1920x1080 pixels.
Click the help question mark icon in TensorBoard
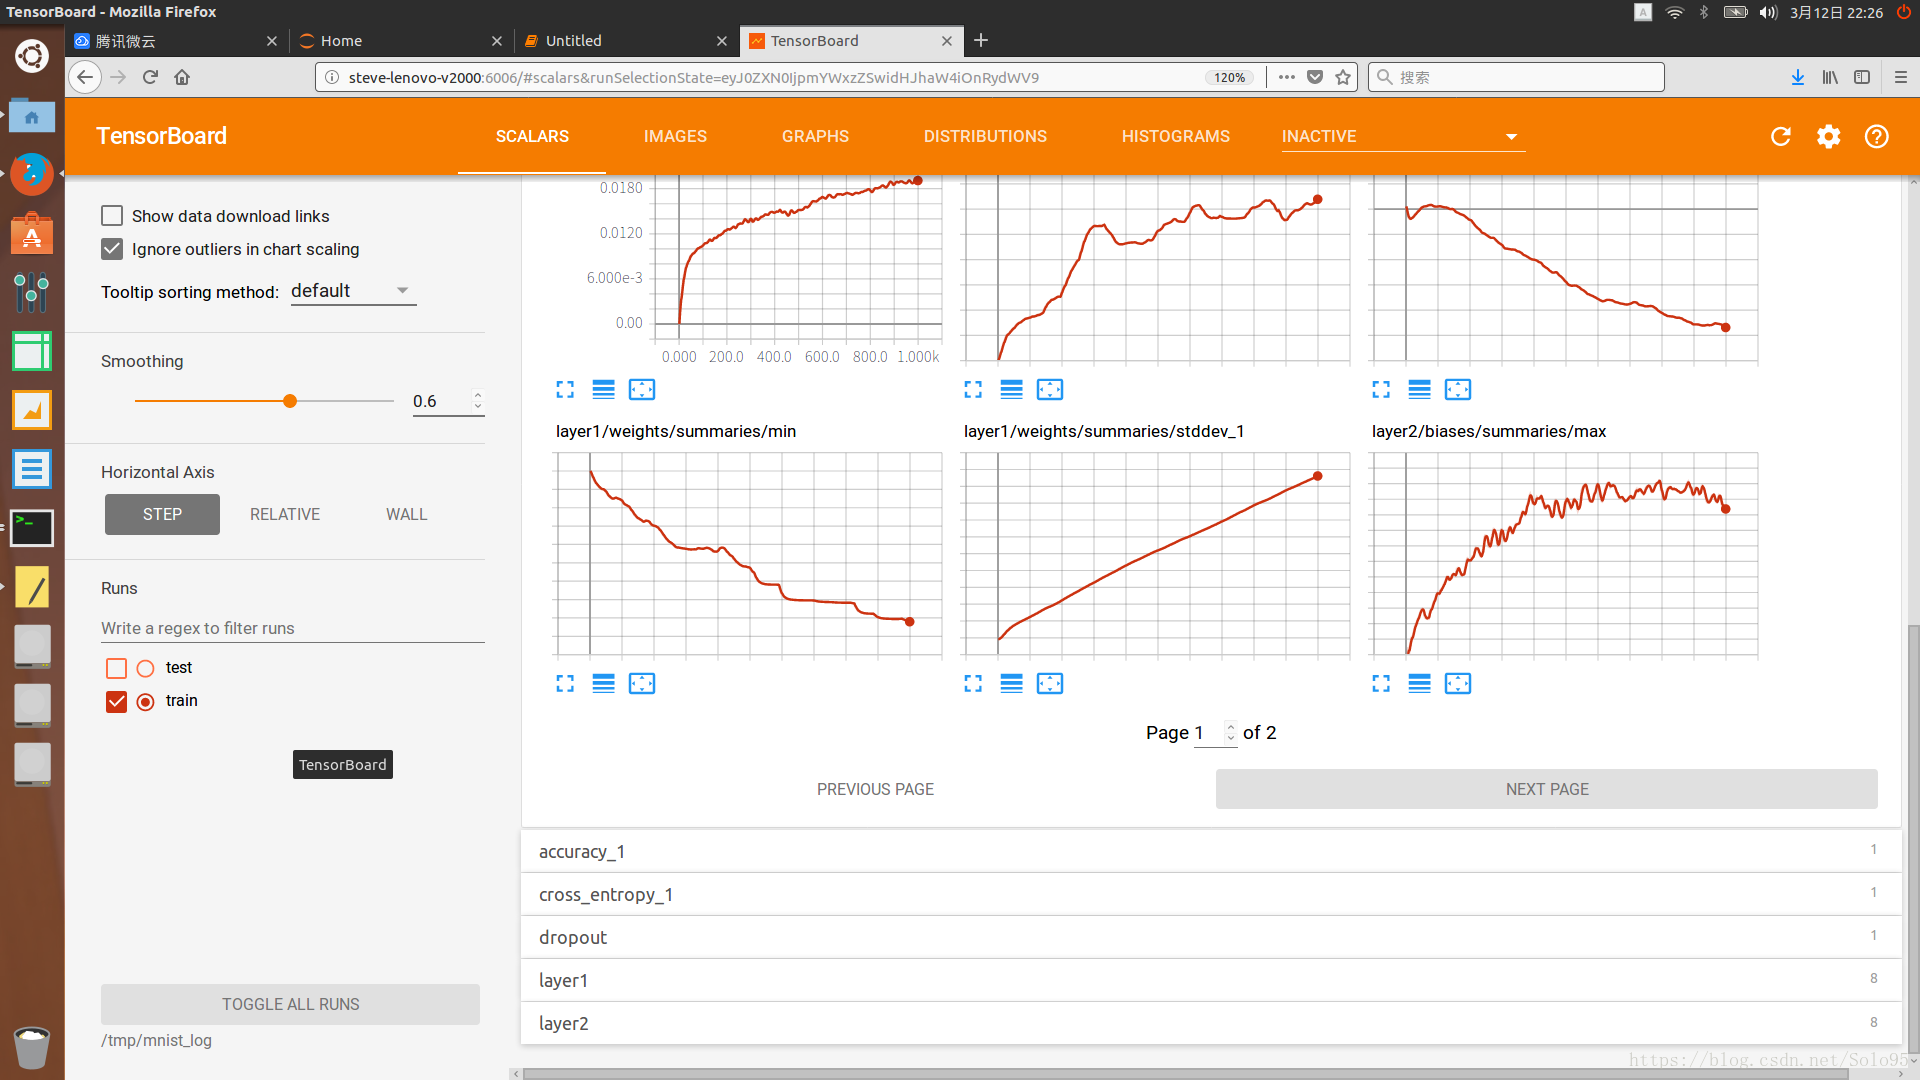[x=1876, y=136]
